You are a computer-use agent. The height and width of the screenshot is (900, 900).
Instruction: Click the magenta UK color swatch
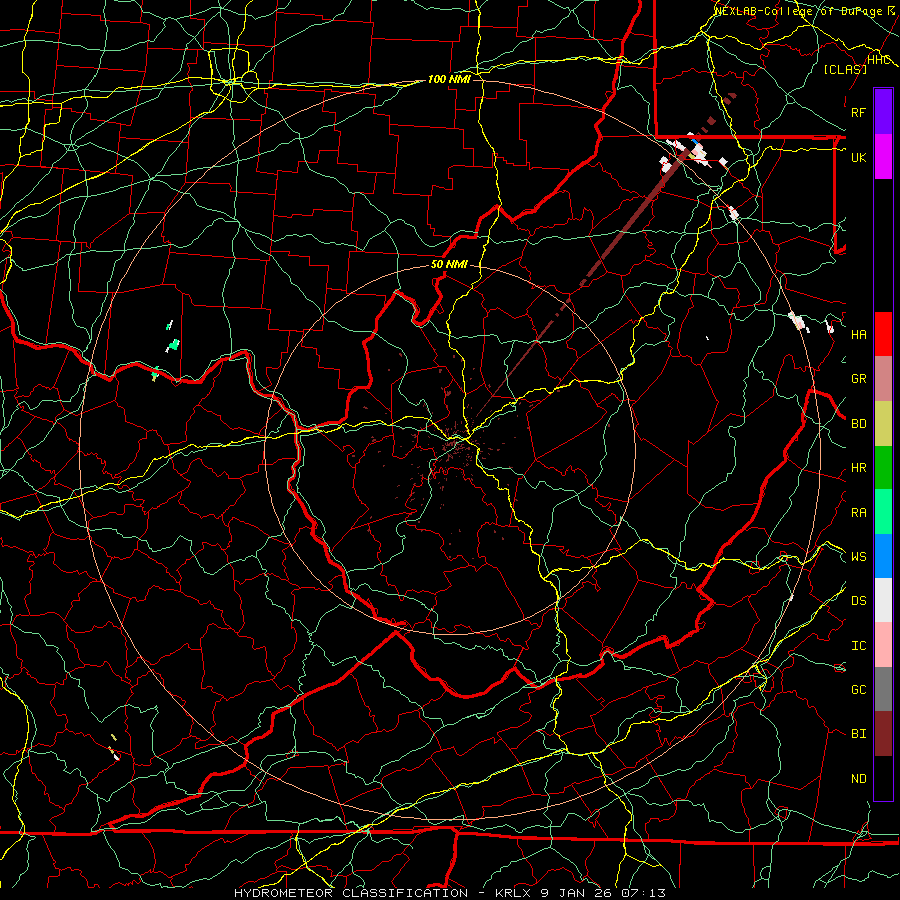(883, 157)
